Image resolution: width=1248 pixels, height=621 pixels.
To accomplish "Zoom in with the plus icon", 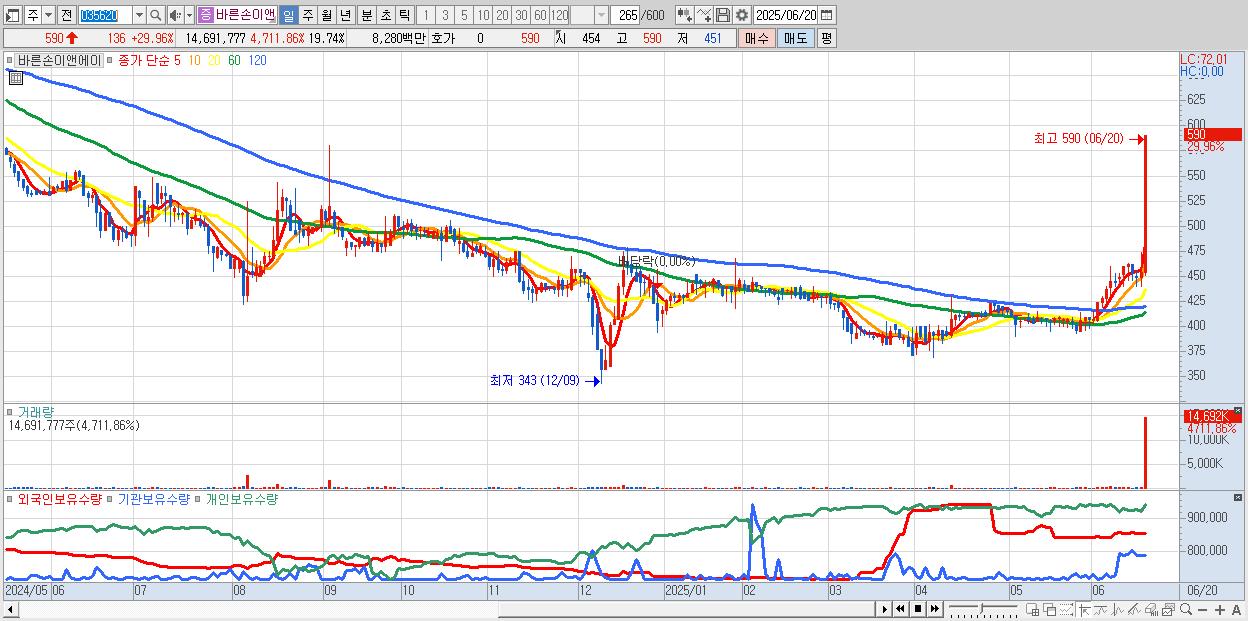I will (1220, 610).
